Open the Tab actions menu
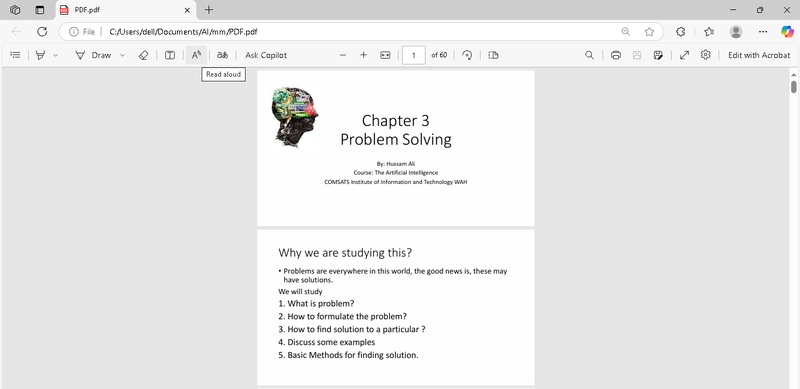 click(x=39, y=10)
